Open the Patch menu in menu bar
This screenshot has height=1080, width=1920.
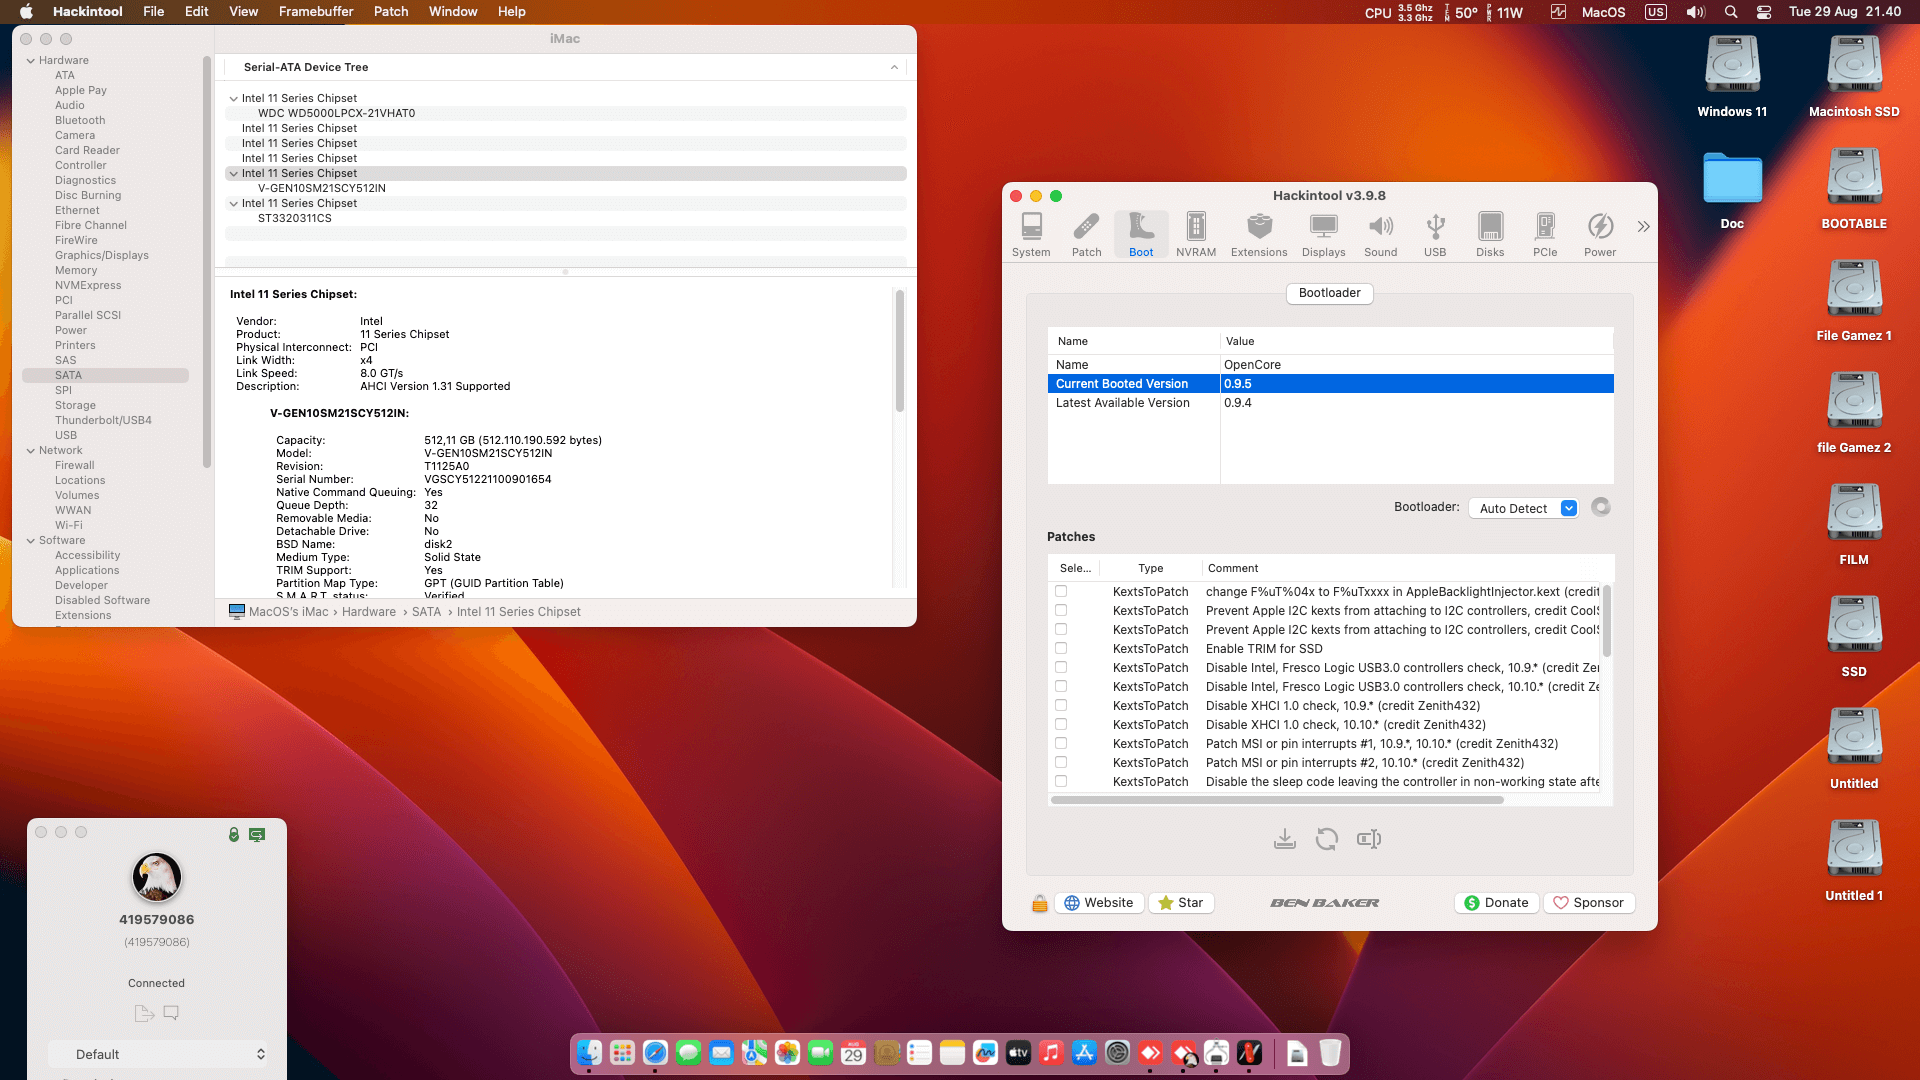390,11
